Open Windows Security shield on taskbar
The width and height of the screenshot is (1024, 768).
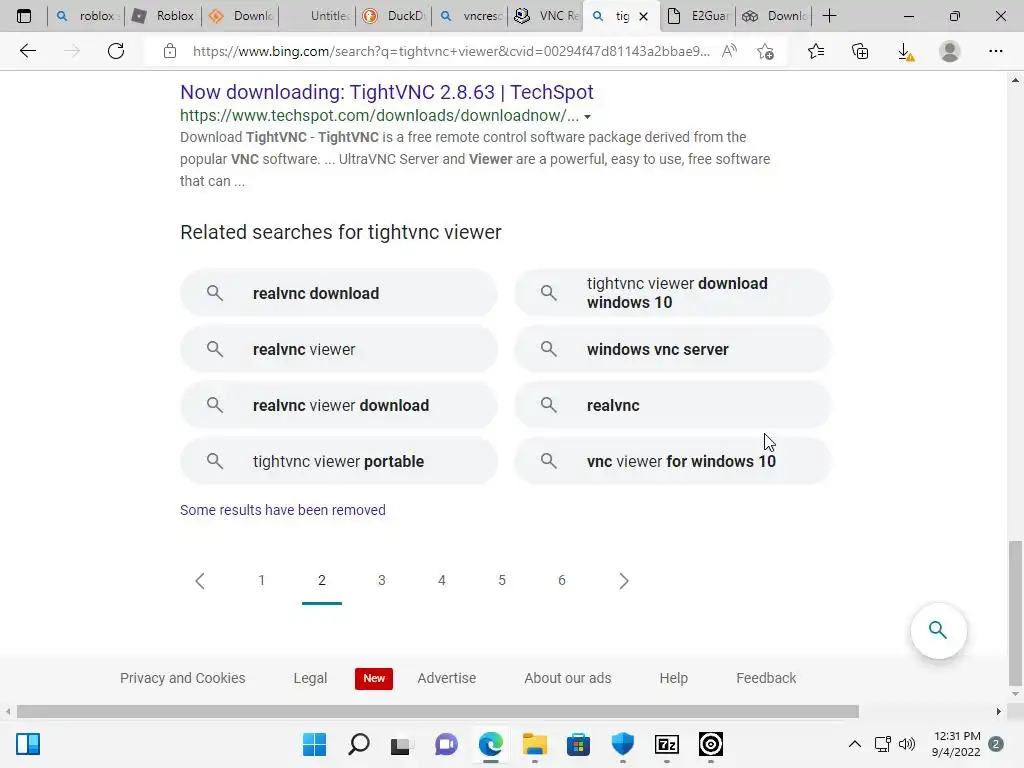tap(622, 744)
